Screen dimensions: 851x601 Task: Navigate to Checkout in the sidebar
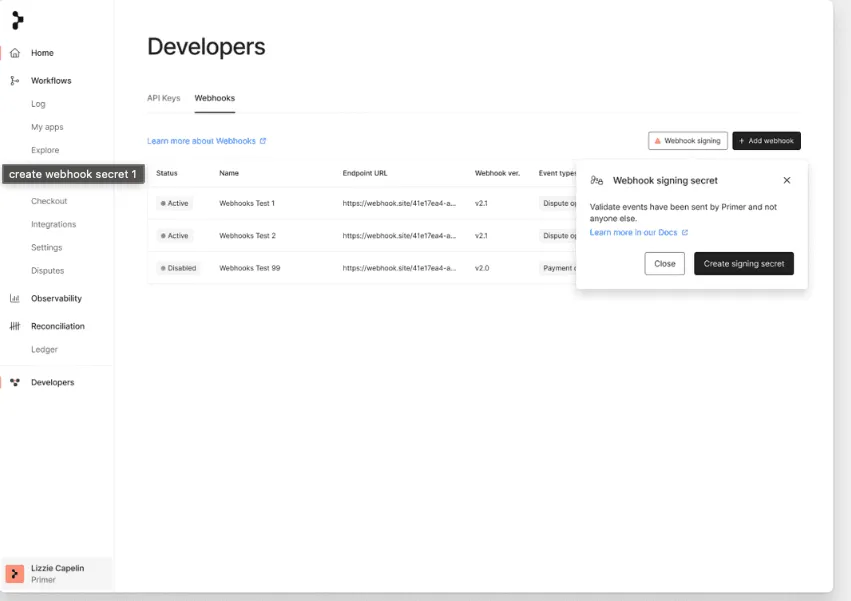point(49,201)
